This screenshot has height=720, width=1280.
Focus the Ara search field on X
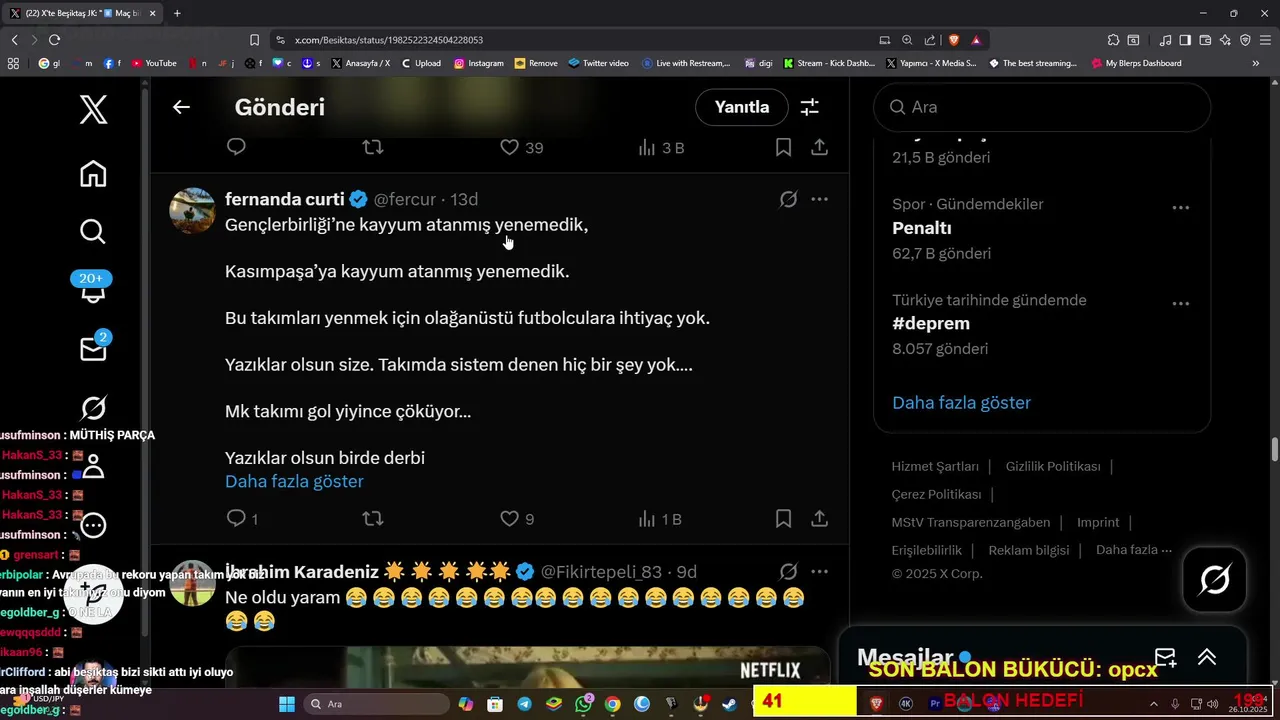pyautogui.click(x=1042, y=107)
